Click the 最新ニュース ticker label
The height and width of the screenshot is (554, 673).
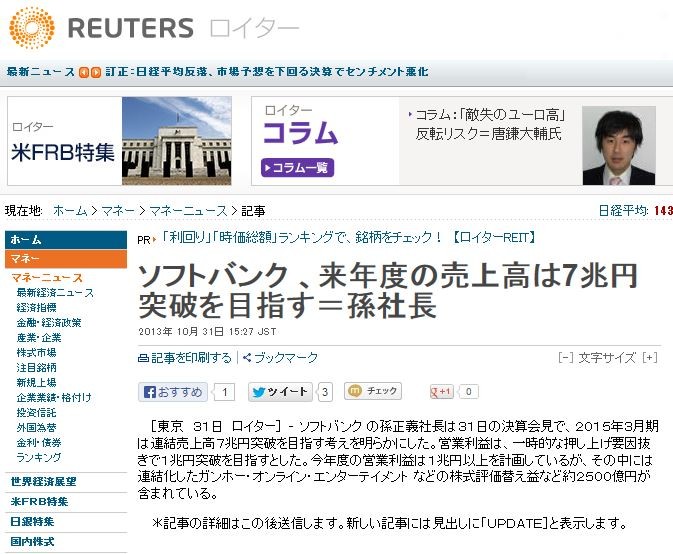click(x=40, y=72)
